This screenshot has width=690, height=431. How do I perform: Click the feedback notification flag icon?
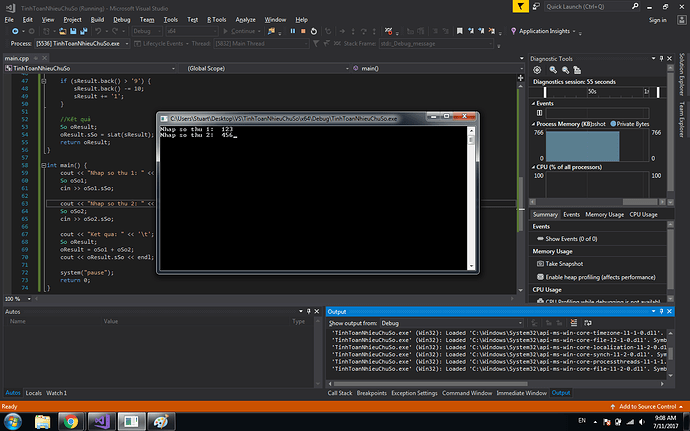pyautogui.click(x=520, y=5)
